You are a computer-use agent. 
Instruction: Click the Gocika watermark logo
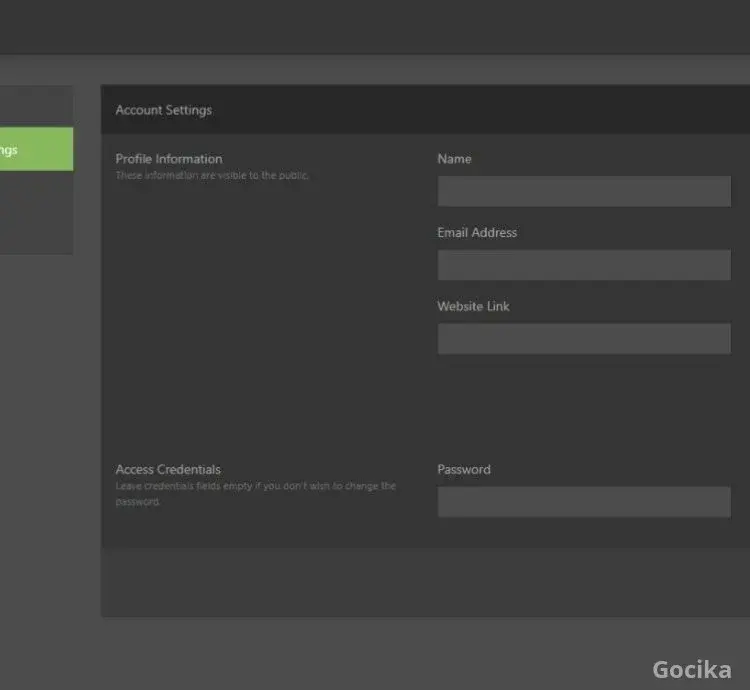[x=691, y=669]
